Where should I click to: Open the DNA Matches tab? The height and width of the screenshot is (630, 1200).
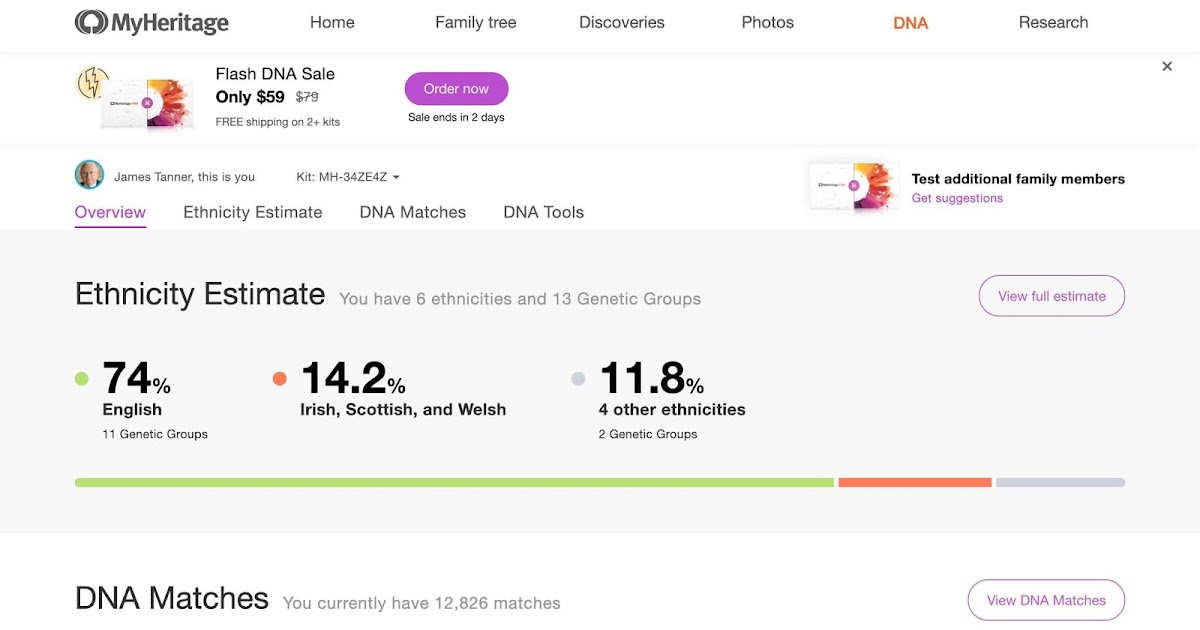click(412, 212)
